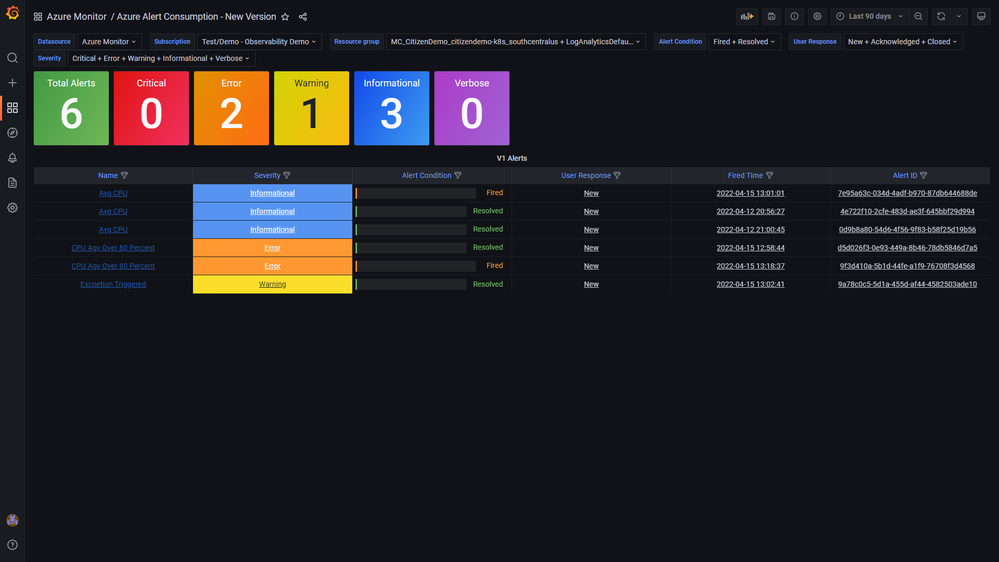The width and height of the screenshot is (999, 562).
Task: Open the Last 90 days time picker
Action: pos(869,17)
